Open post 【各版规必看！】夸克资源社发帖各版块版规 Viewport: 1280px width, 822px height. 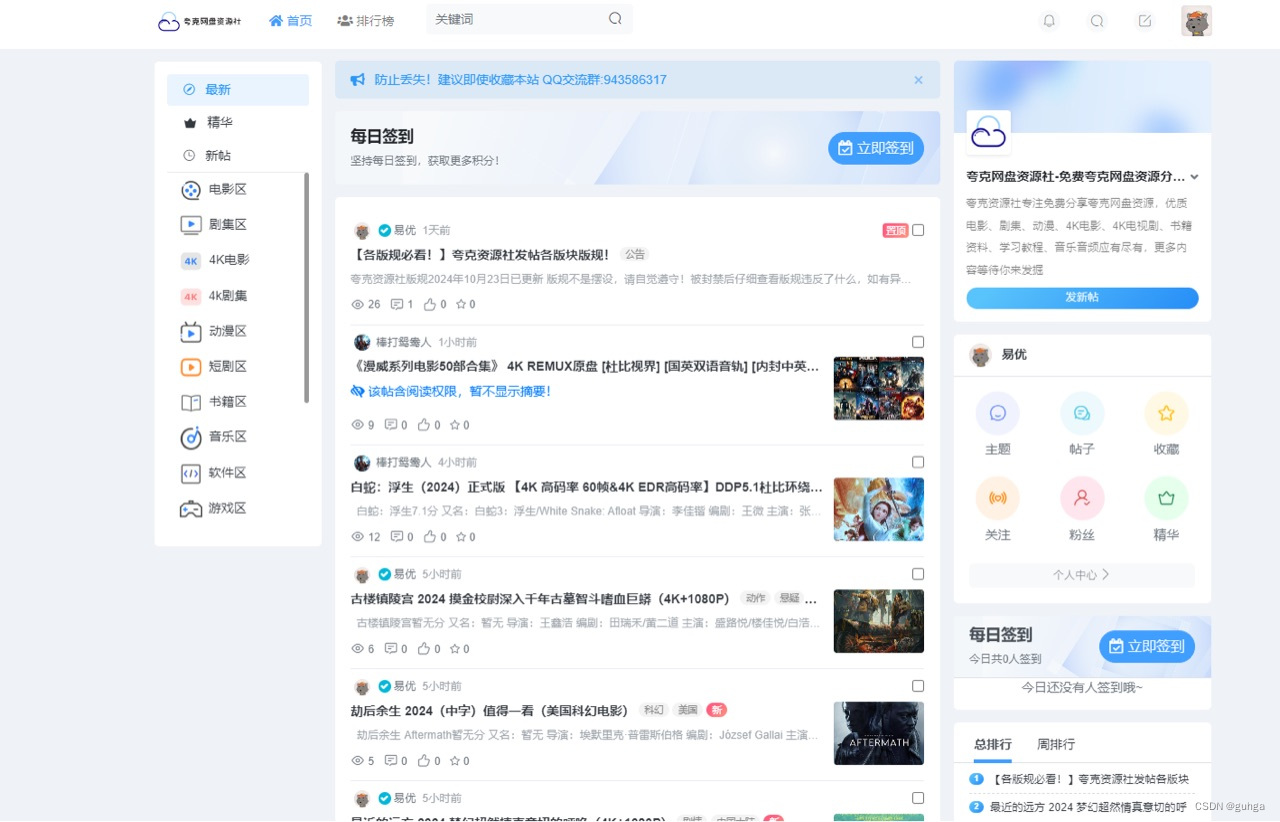coord(480,255)
